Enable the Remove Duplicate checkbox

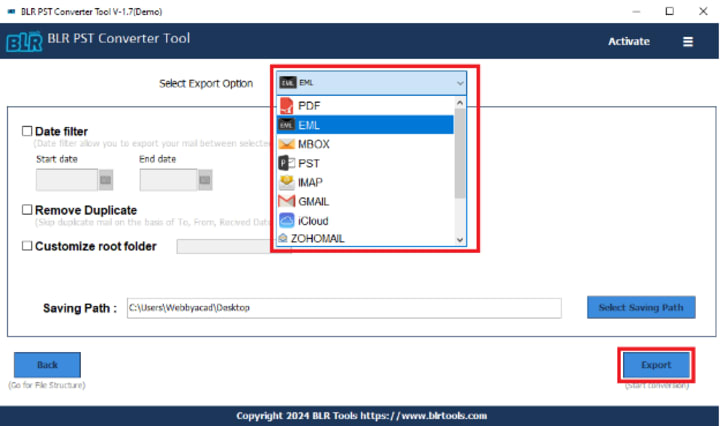(27, 210)
